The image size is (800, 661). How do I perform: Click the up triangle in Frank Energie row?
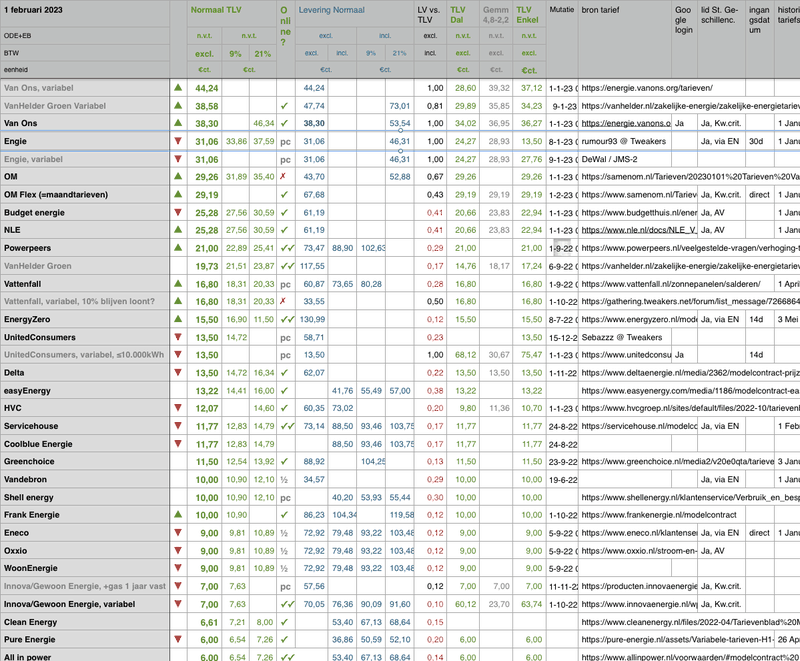tap(178, 514)
